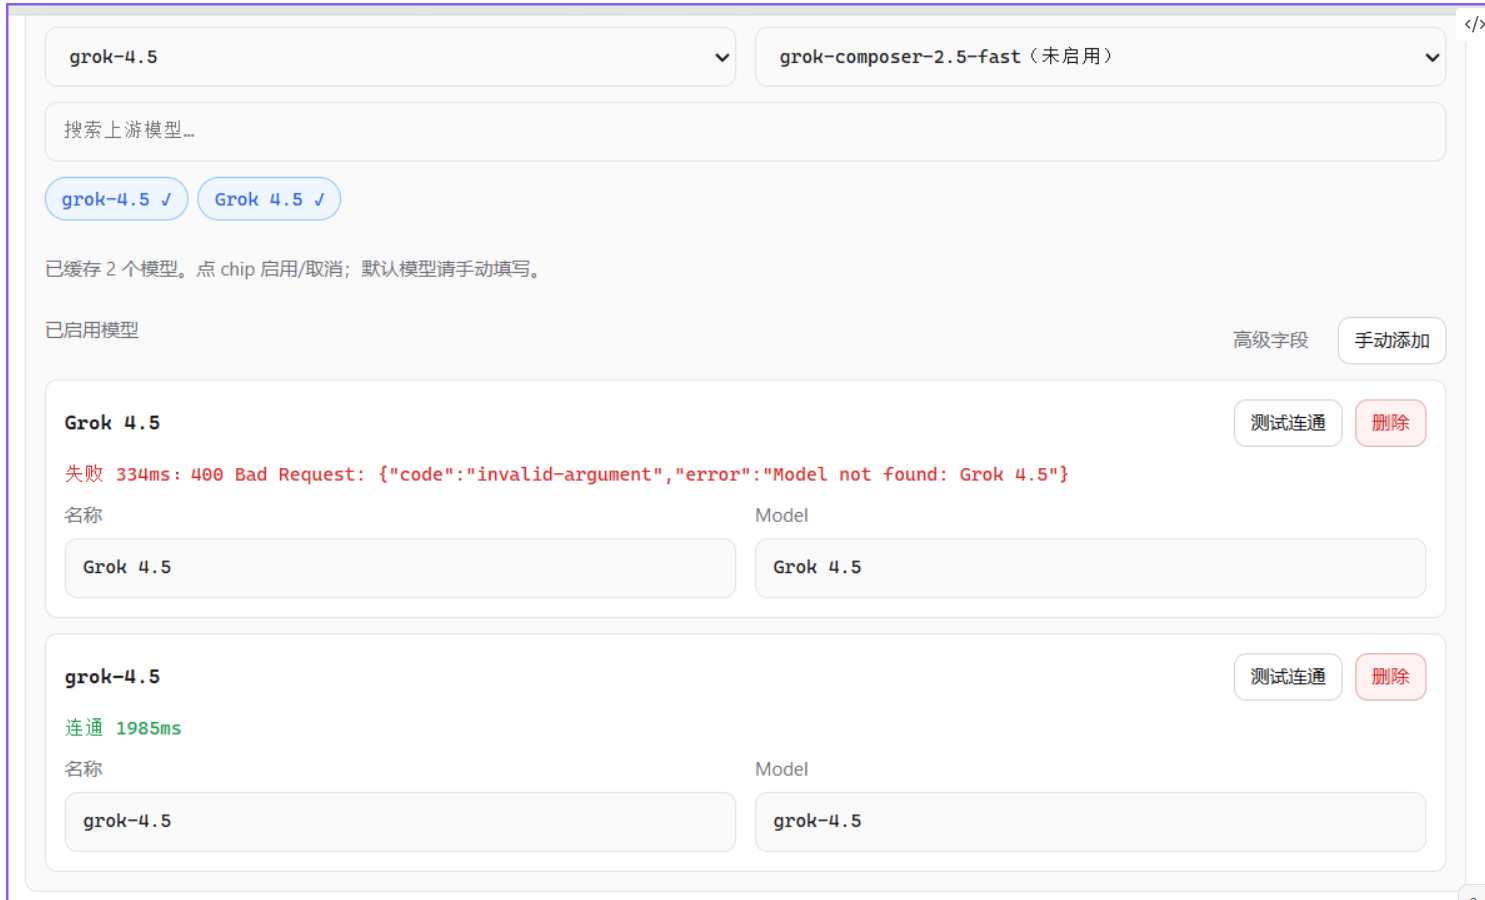Select the 400 Bad Request error message

pyautogui.click(x=567, y=474)
